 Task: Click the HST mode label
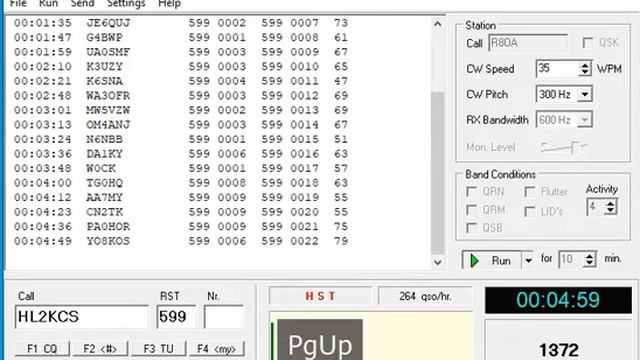(320, 296)
